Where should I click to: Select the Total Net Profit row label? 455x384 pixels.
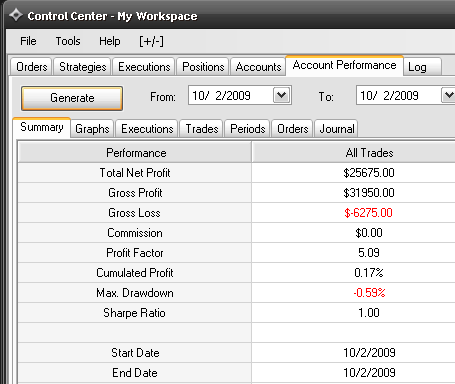[x=135, y=173]
